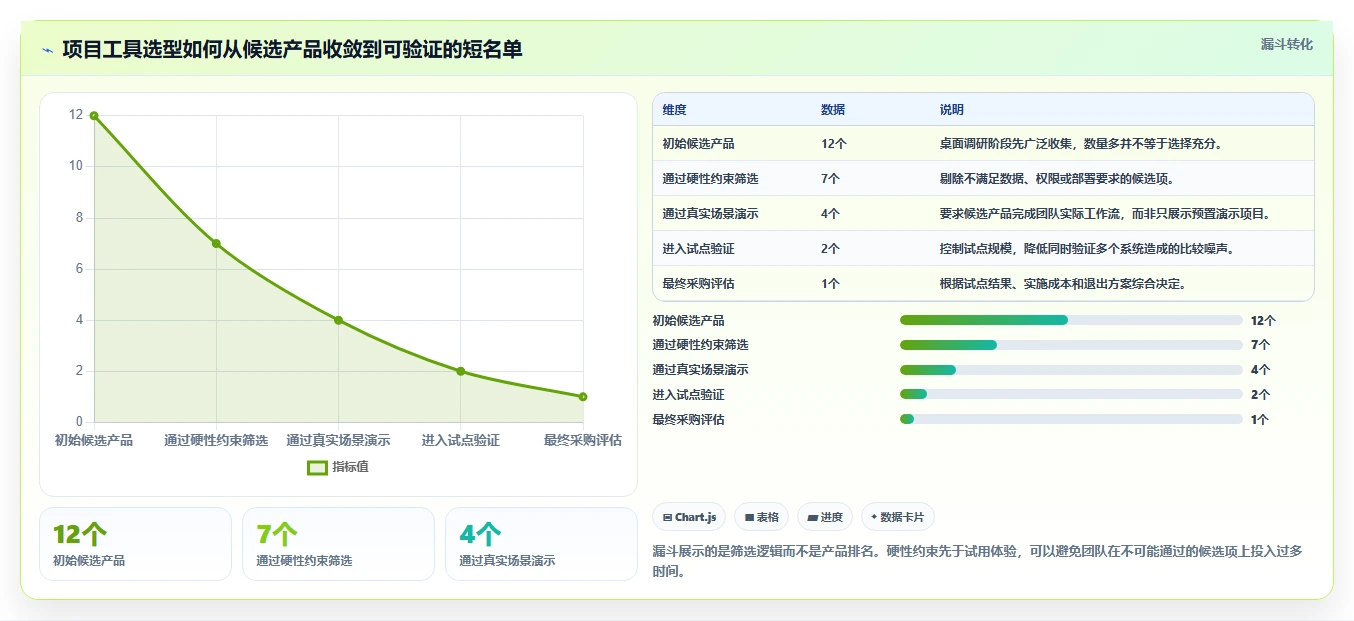Click the description starting 桌面调研阶段先广泛收集
This screenshot has width=1354, height=621.
[x=1081, y=144]
